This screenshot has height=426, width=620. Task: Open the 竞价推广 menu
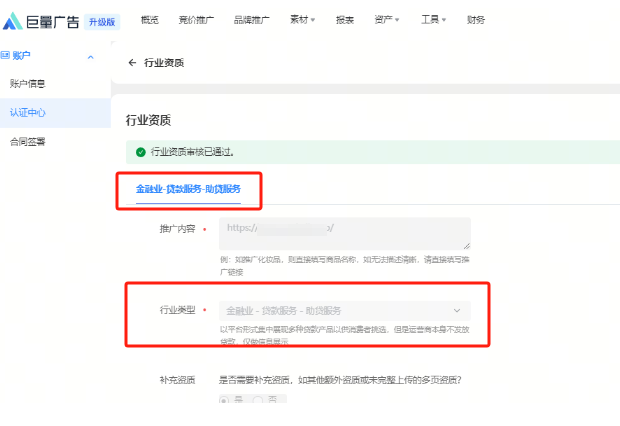pyautogui.click(x=196, y=20)
